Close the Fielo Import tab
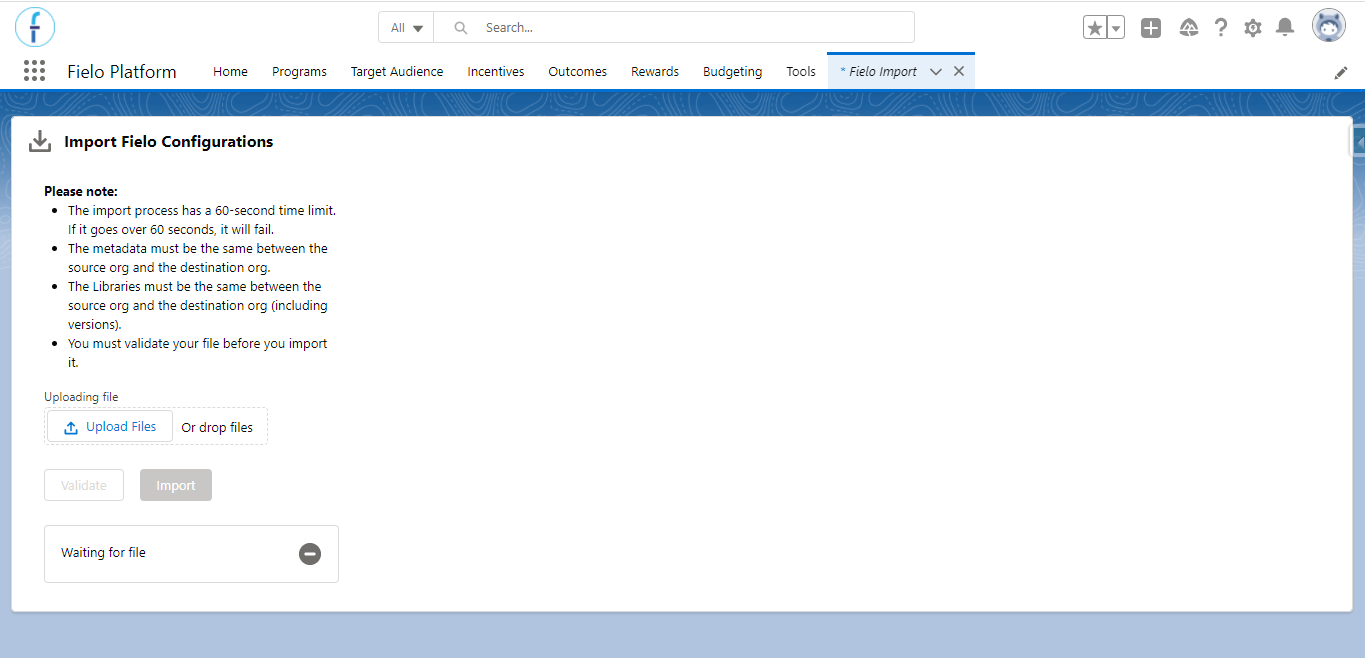Screen dimensions: 1365x658 point(959,71)
